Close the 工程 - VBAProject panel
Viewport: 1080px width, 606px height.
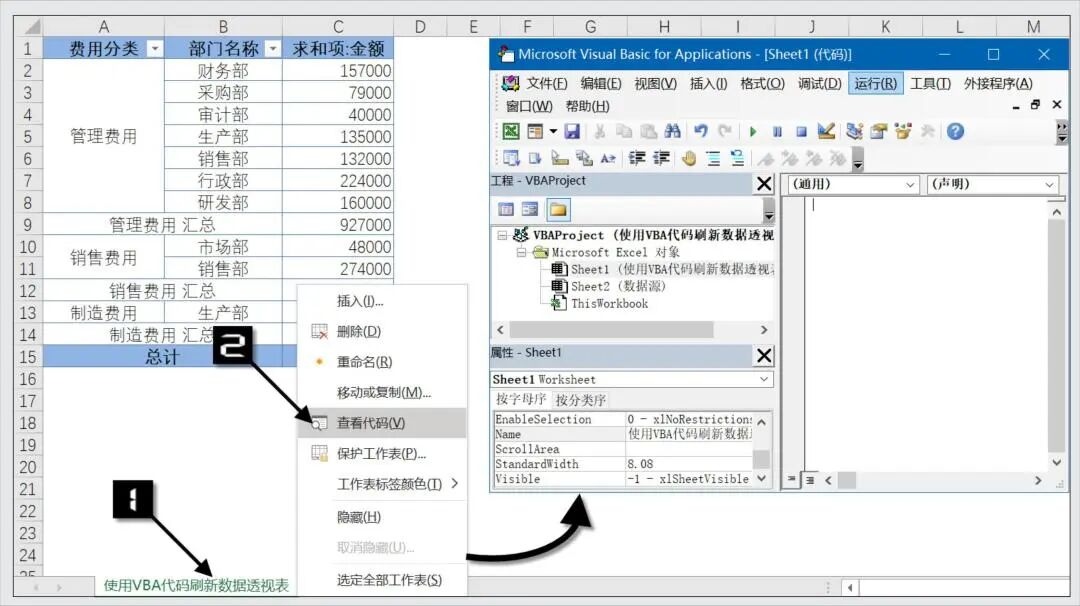[x=764, y=184]
